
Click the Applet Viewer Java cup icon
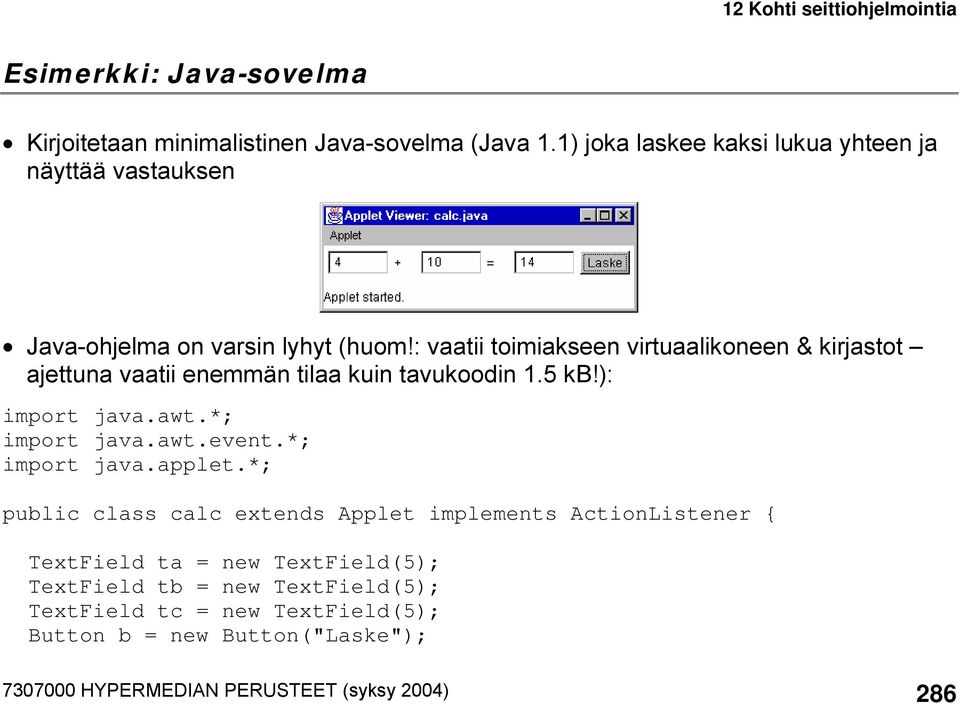pos(334,215)
